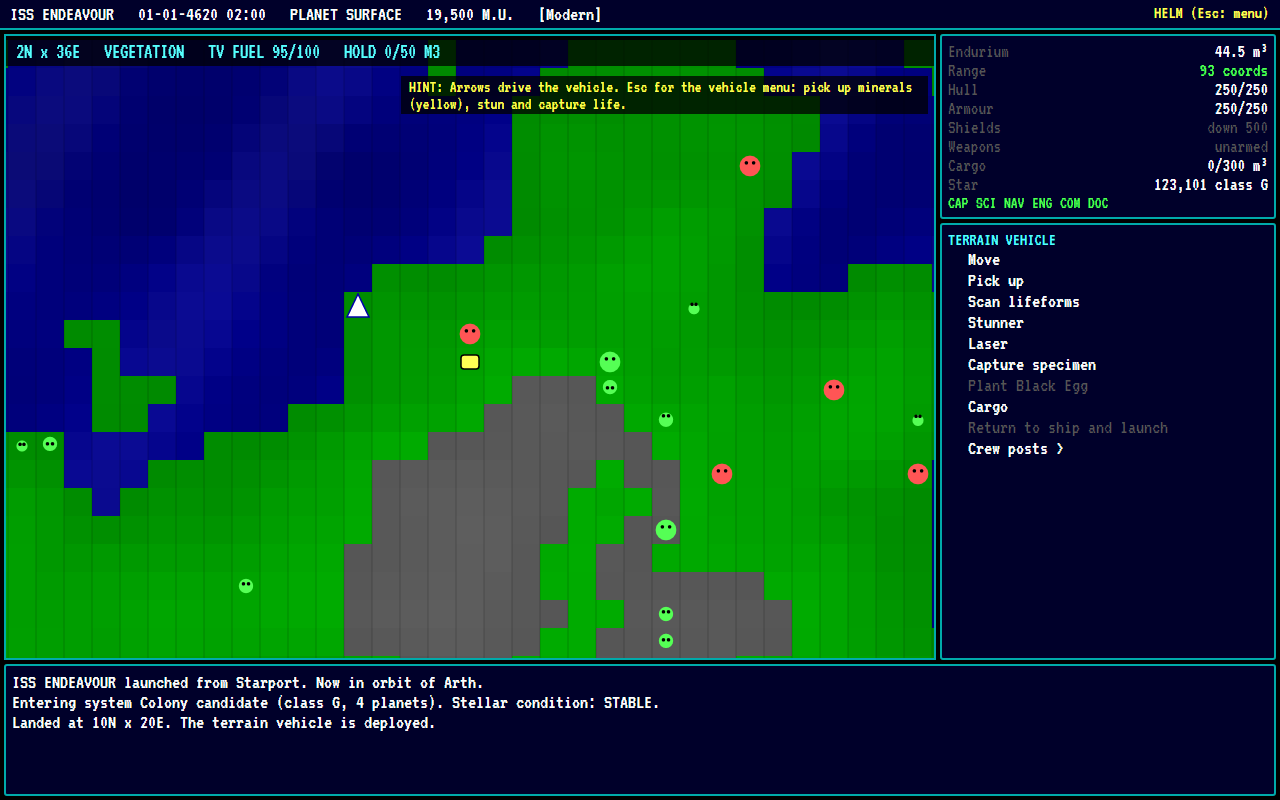Click the yellow HINT message box
Screen dimensions: 1280x800
[x=664, y=96]
